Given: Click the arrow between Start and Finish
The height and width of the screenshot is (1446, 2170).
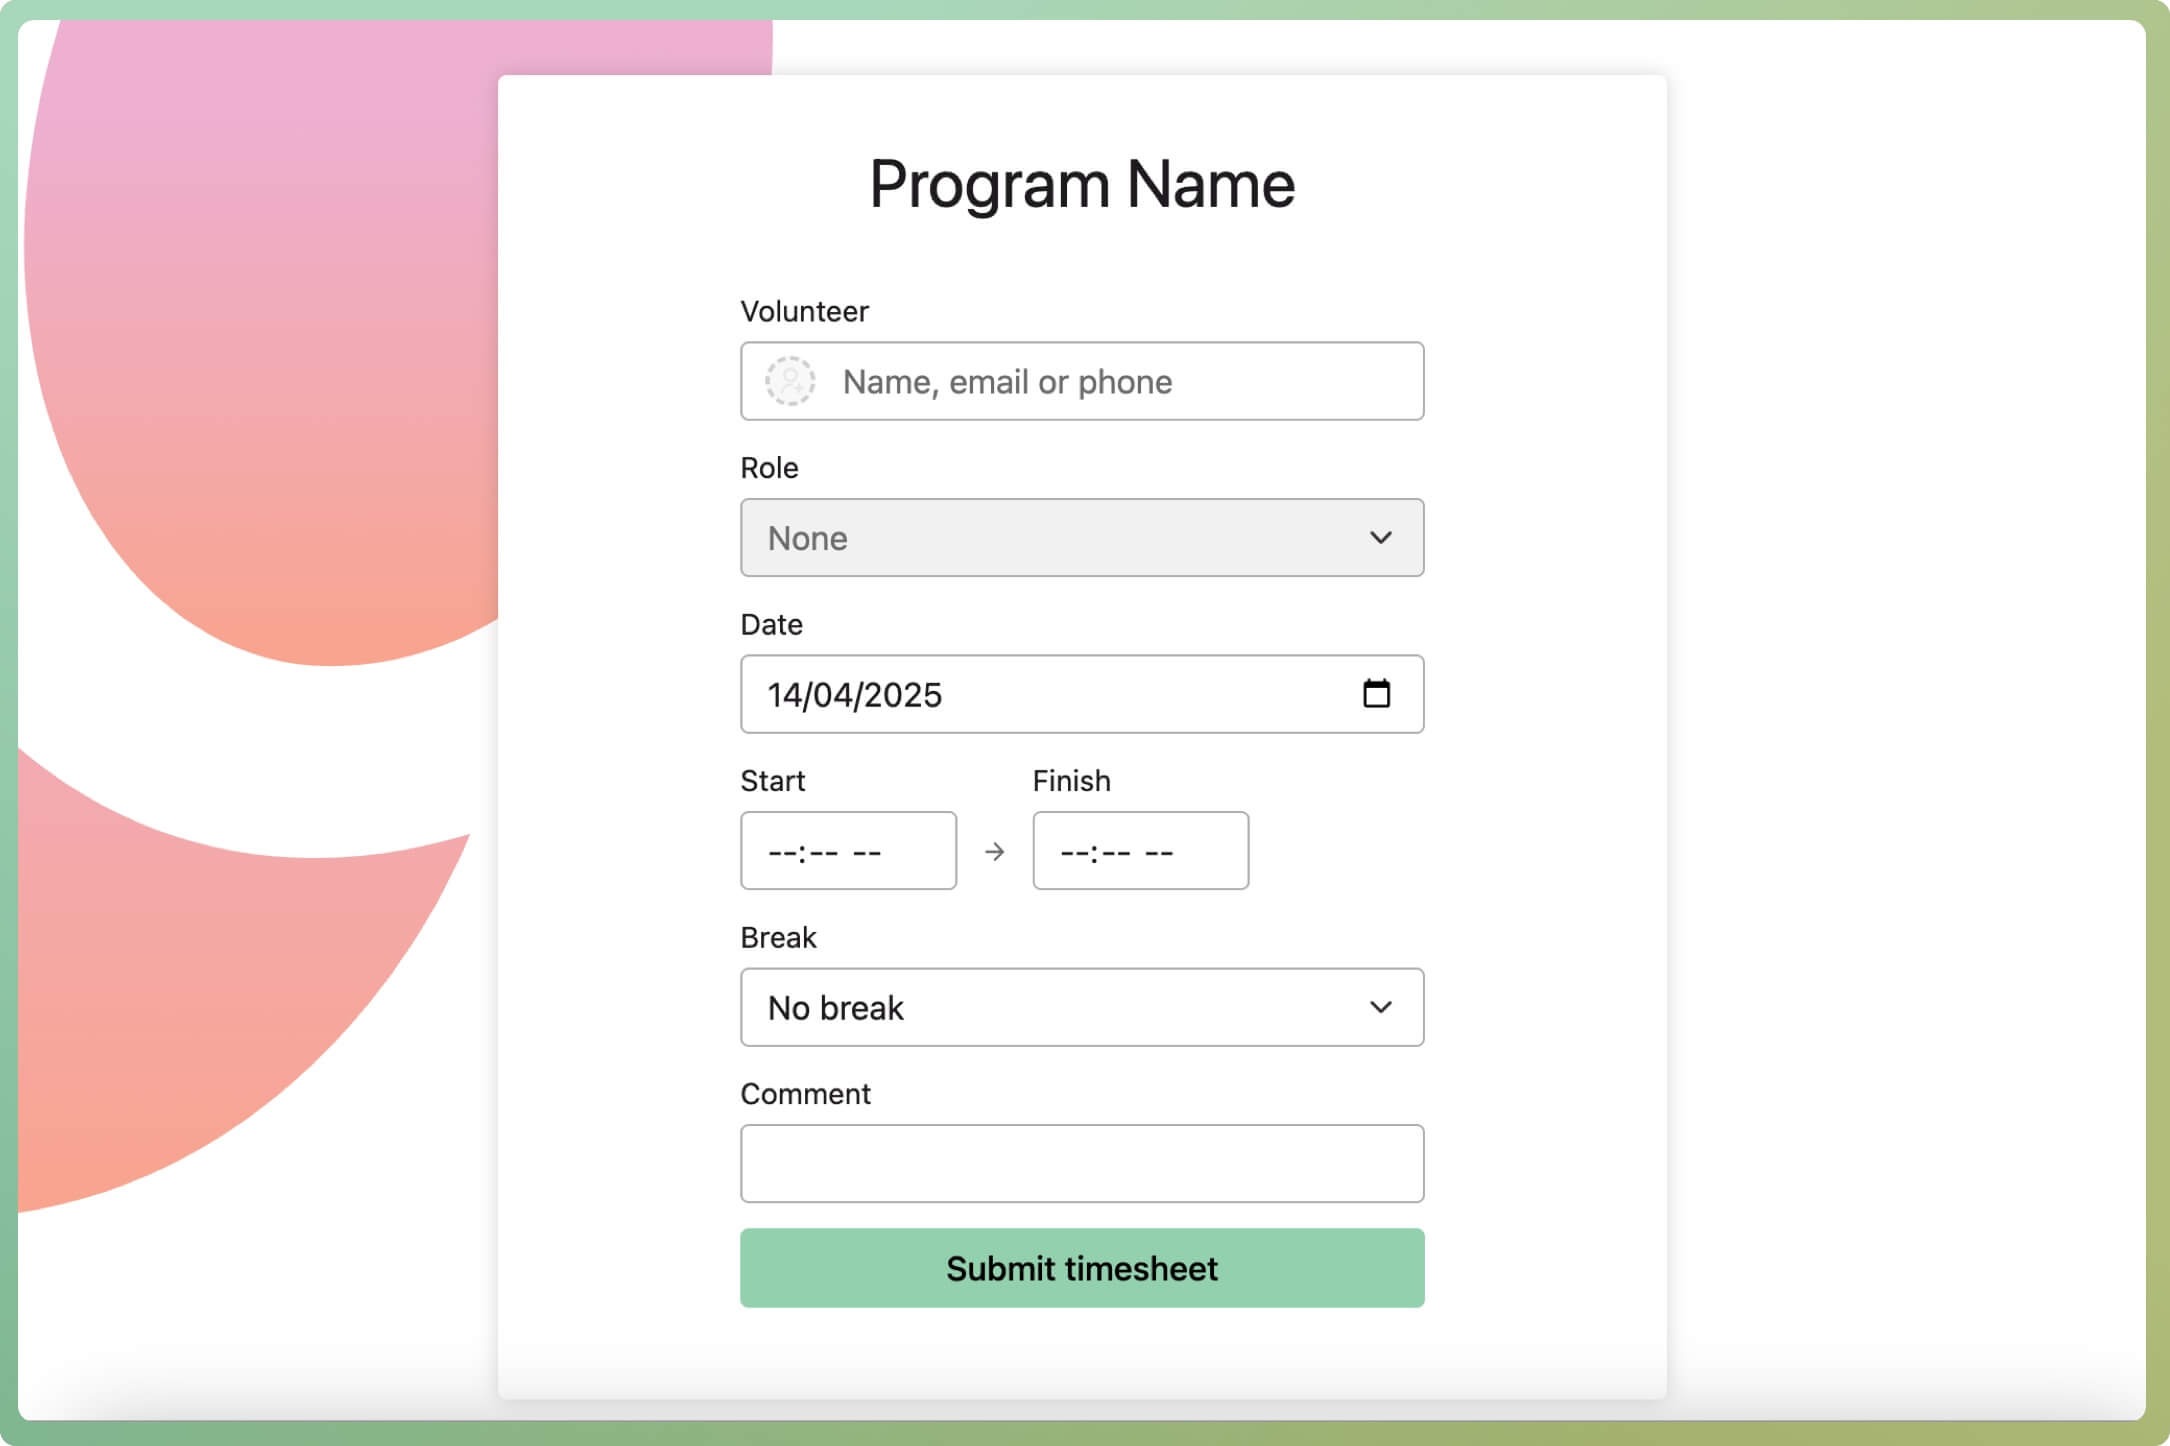Looking at the screenshot, I should (994, 852).
